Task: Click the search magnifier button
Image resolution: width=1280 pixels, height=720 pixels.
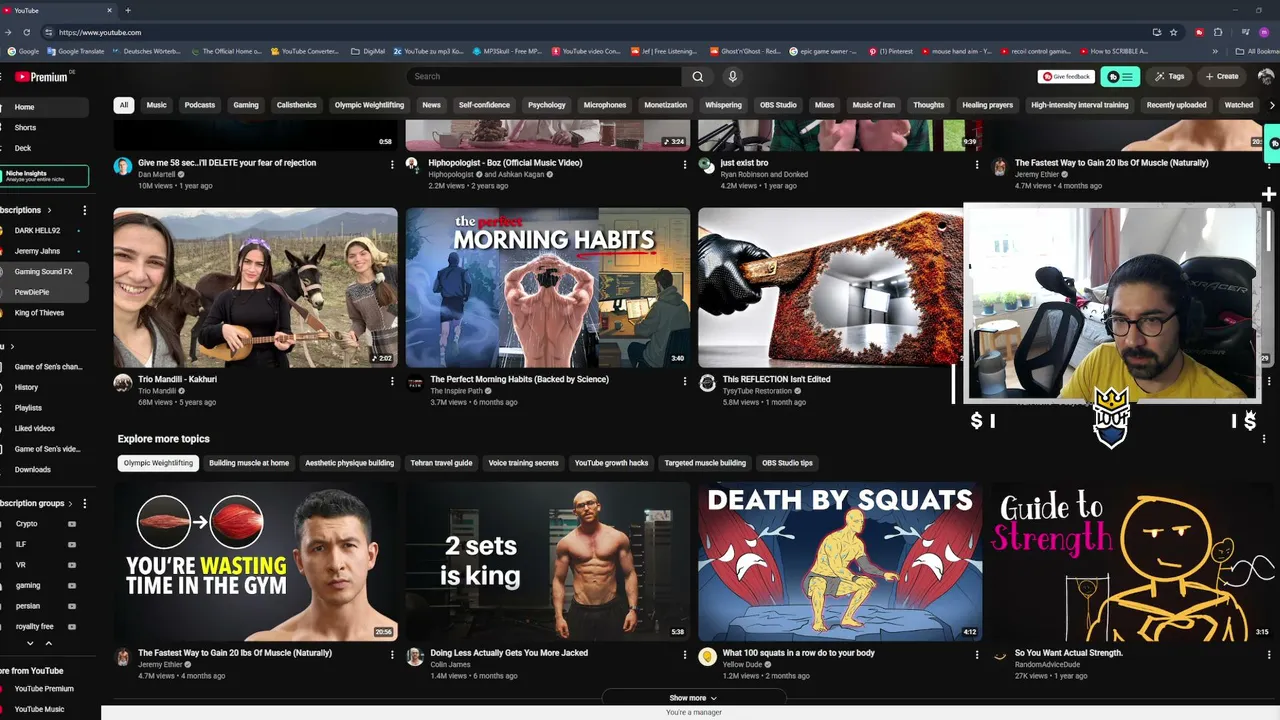Action: point(697,77)
